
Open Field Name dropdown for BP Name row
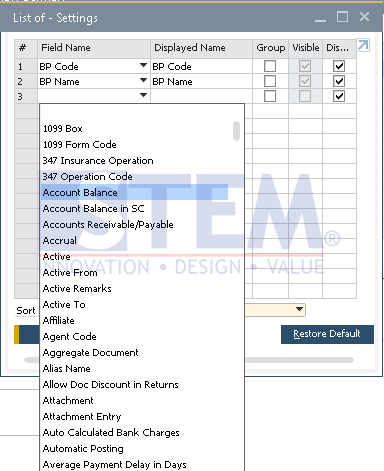pos(143,80)
